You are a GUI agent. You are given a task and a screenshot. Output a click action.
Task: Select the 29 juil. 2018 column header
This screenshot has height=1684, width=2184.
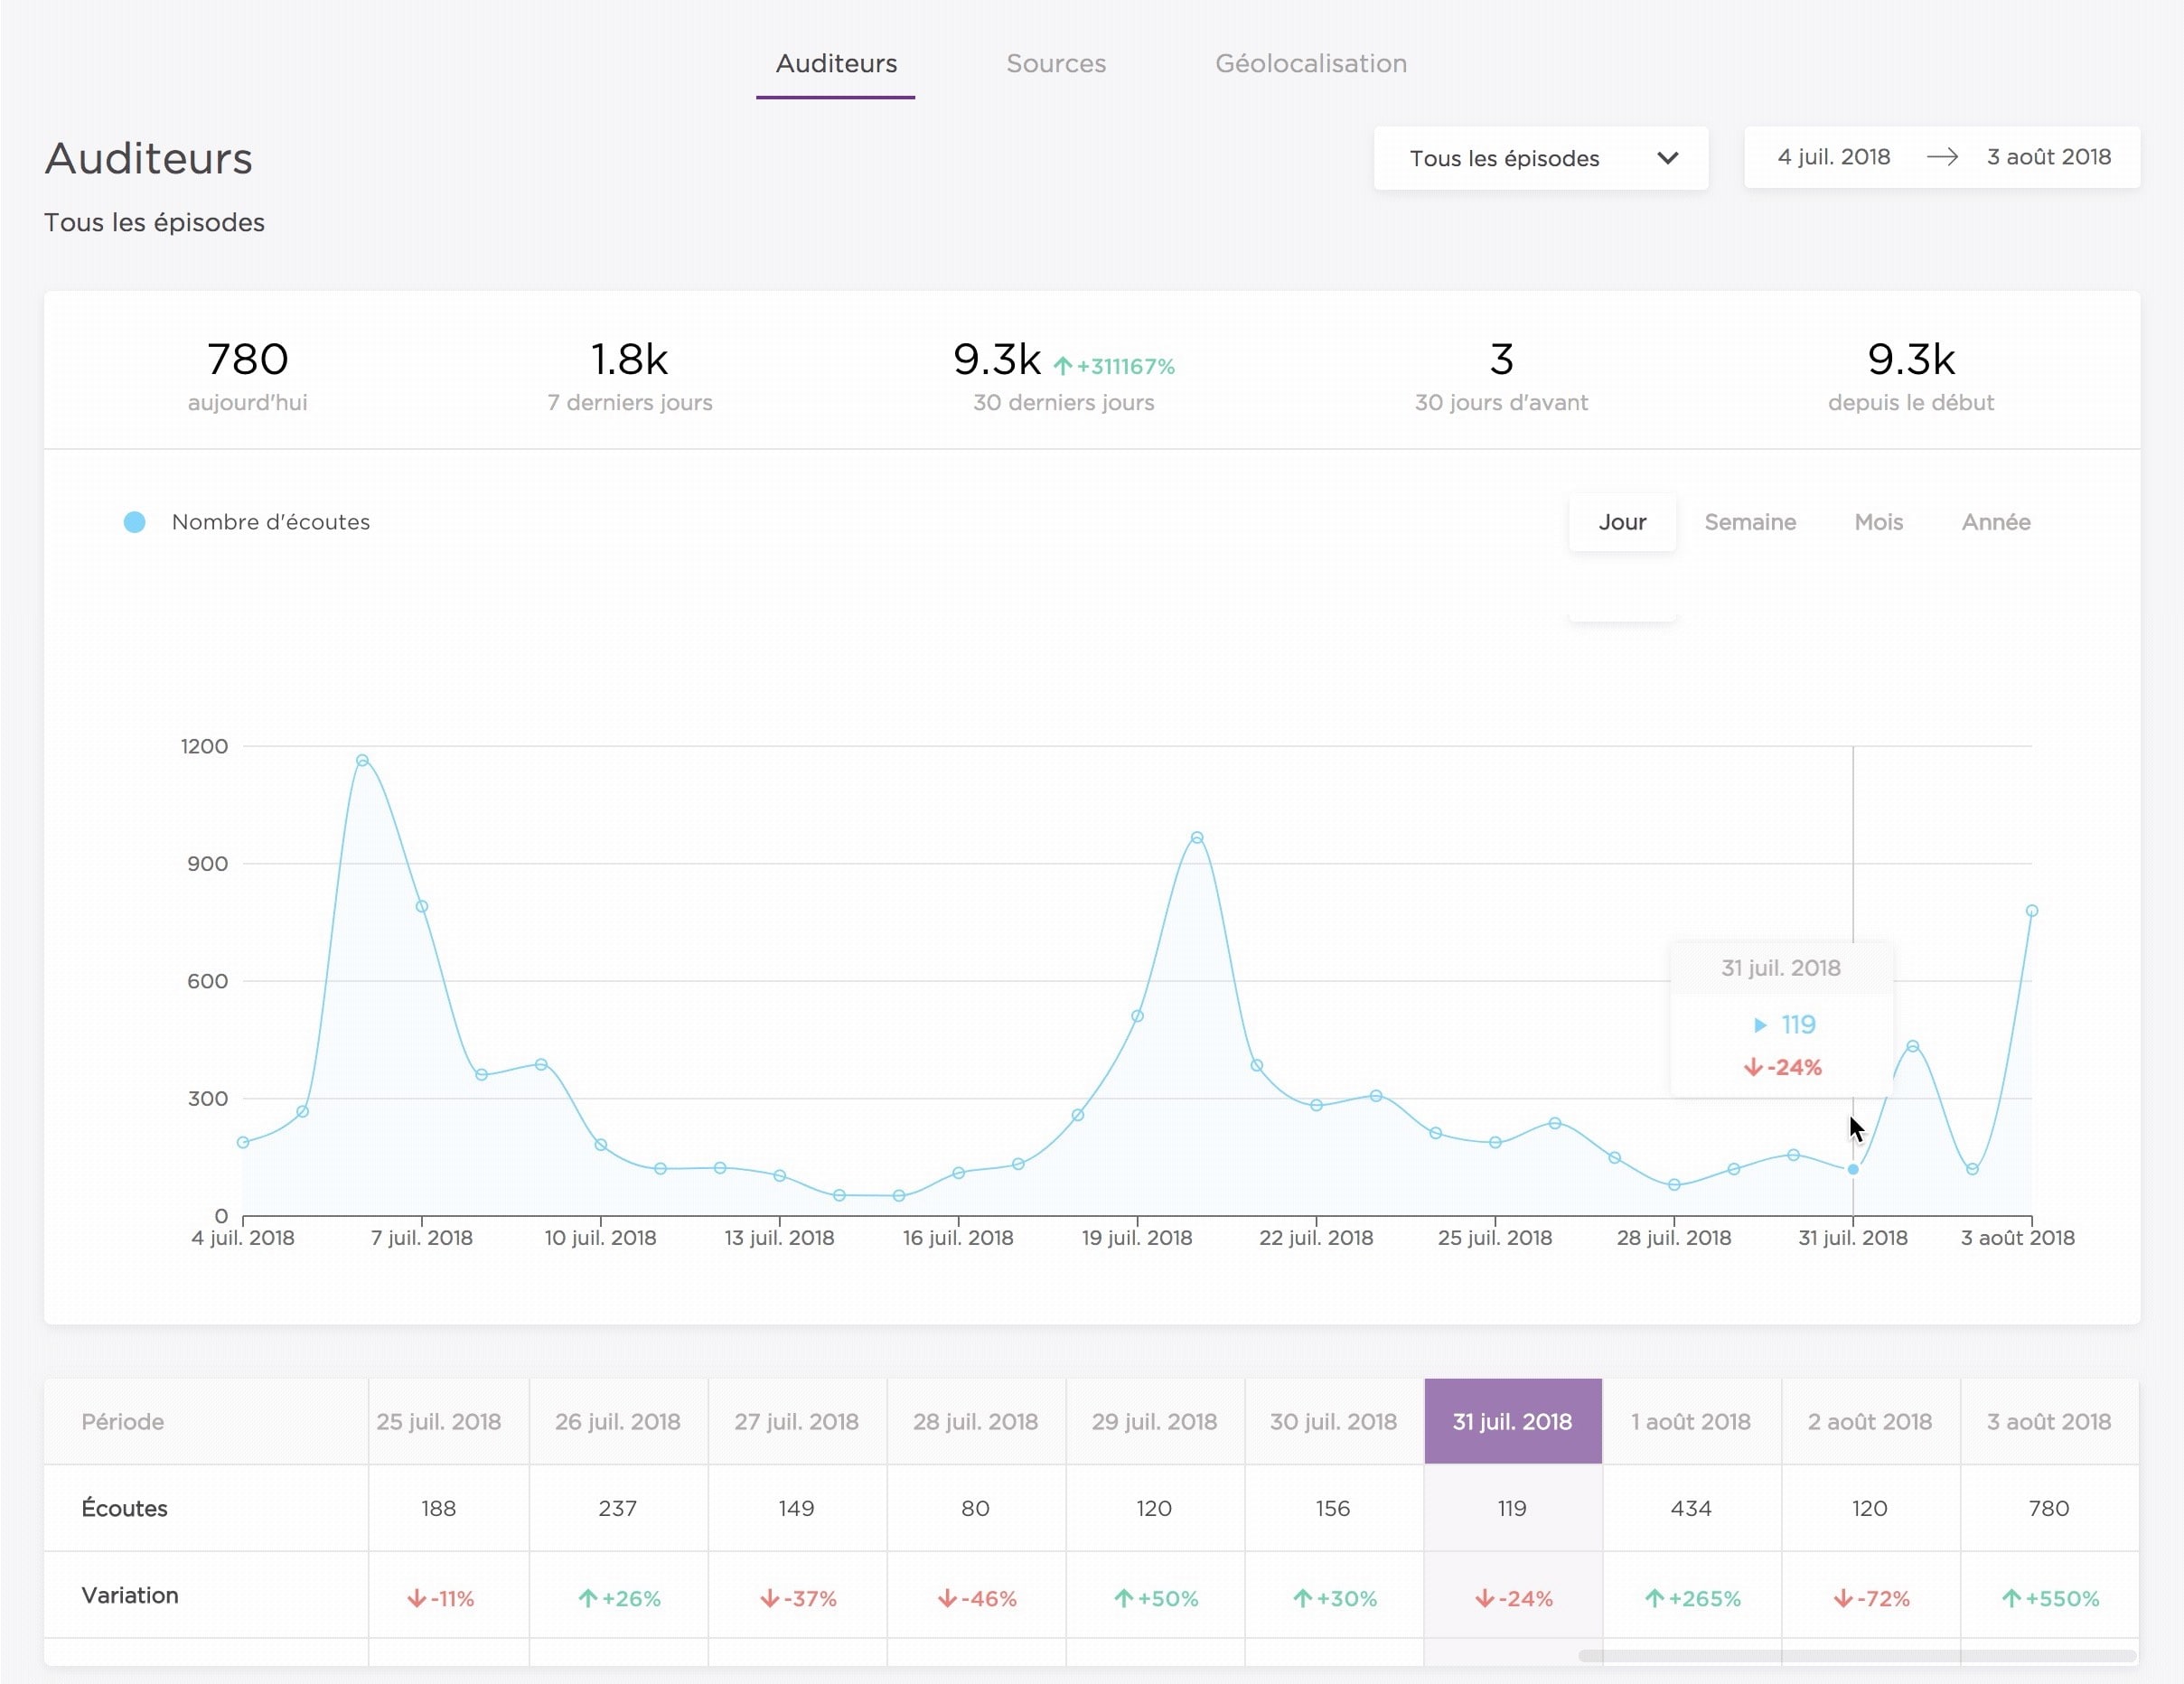pyautogui.click(x=1155, y=1421)
